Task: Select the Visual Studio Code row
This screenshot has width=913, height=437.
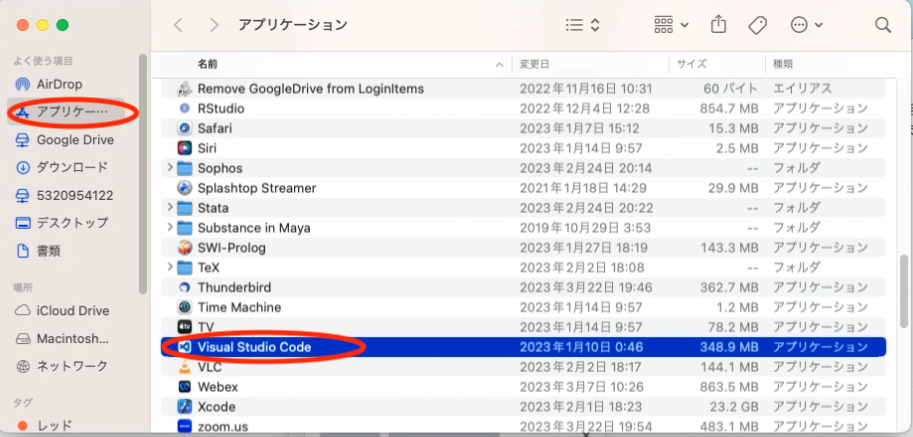Action: click(x=254, y=347)
